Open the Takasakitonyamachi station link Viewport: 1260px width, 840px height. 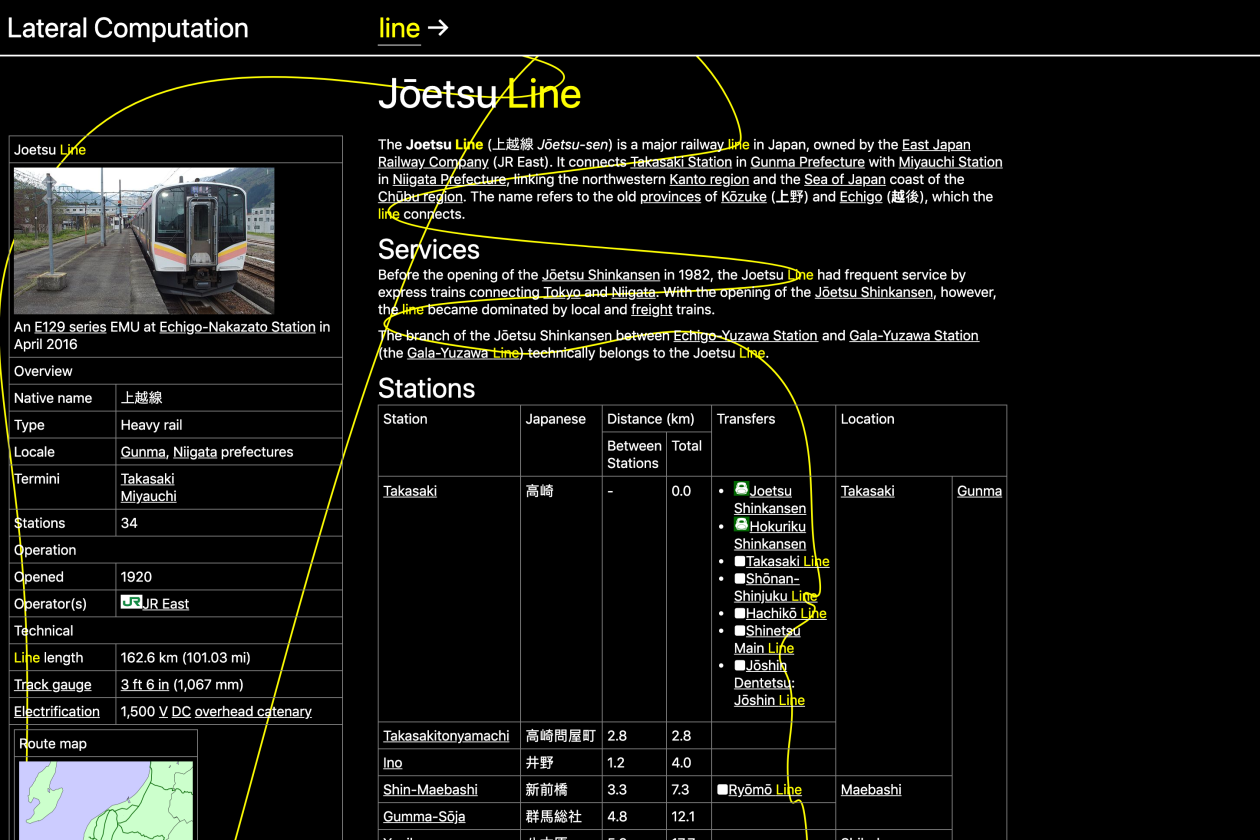446,736
